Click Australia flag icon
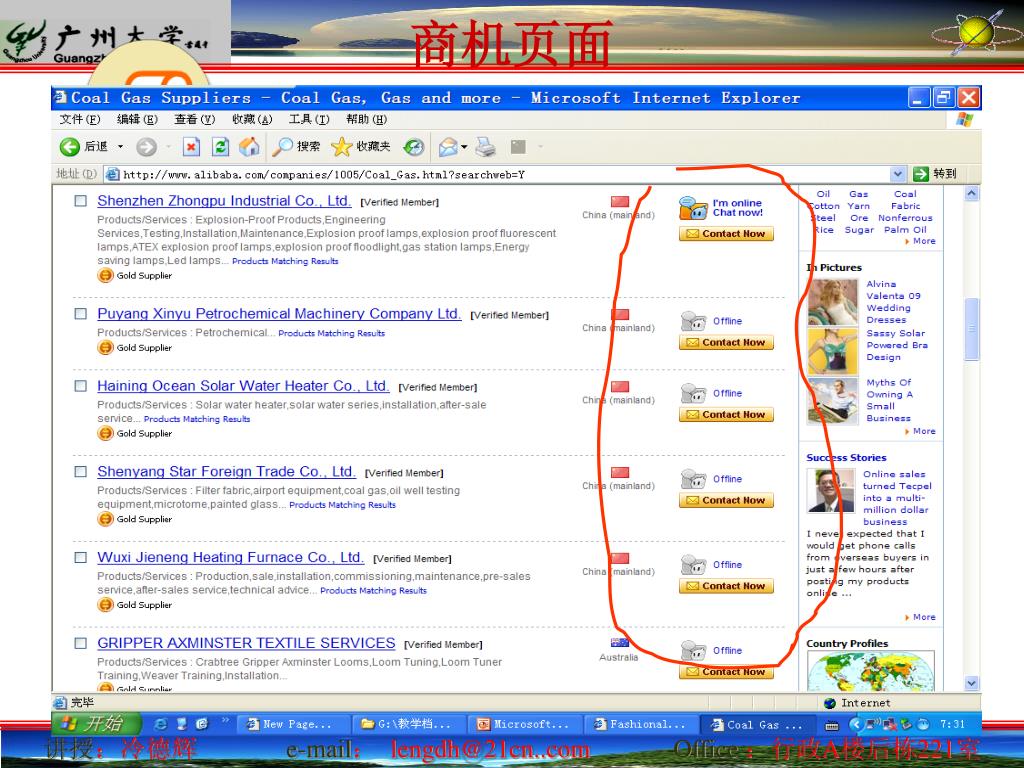1024x768 pixels. pos(619,643)
